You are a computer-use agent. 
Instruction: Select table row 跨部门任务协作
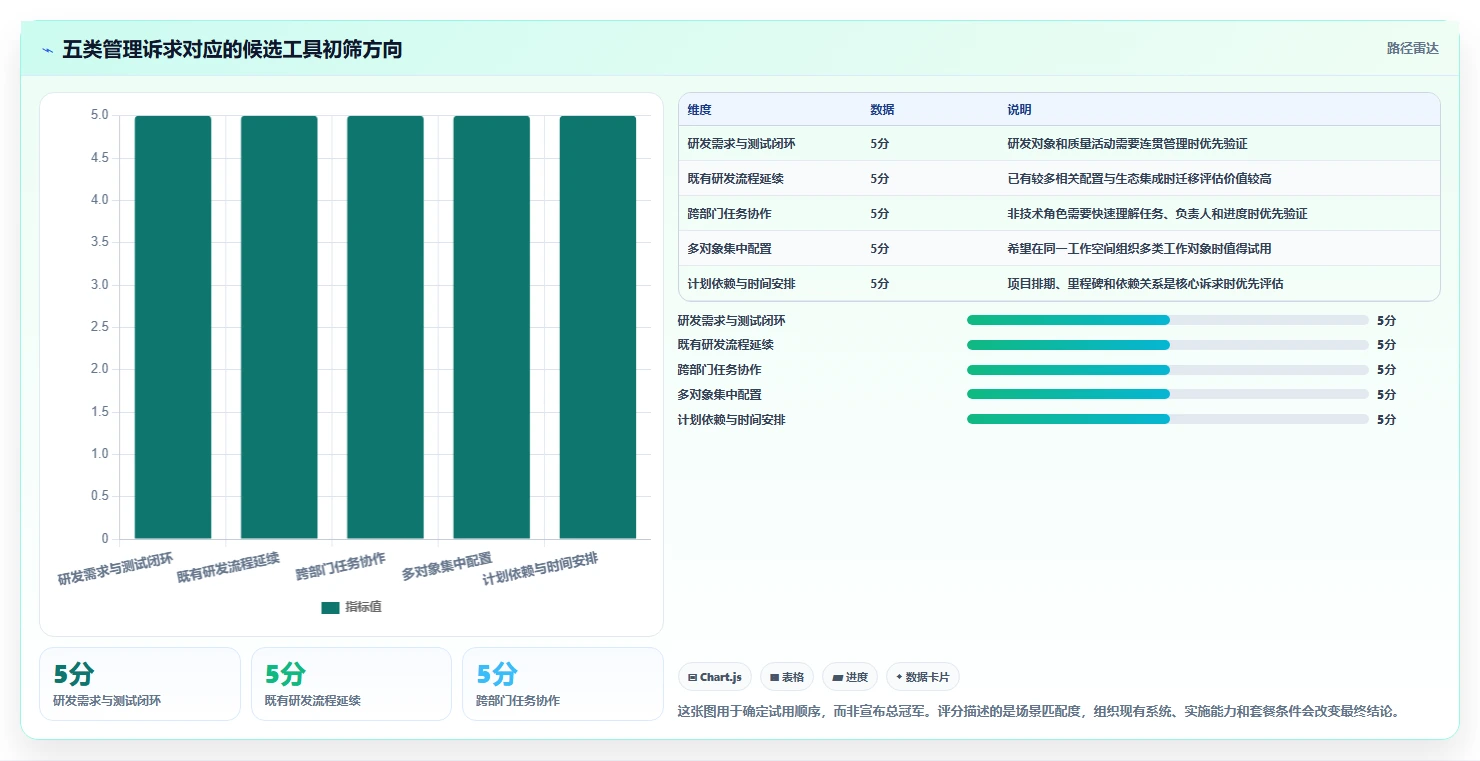1059,214
